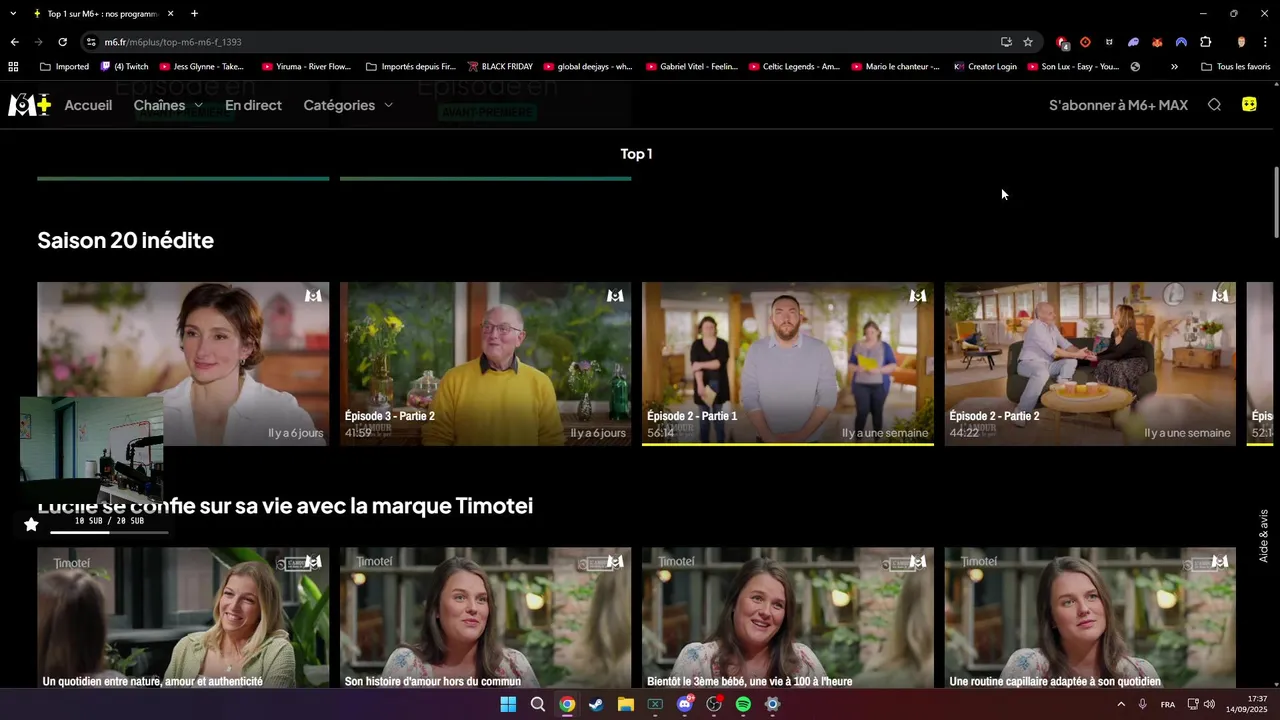This screenshot has width=1280, height=720.
Task: Expand the Chaînes dropdown menu
Action: coord(168,105)
